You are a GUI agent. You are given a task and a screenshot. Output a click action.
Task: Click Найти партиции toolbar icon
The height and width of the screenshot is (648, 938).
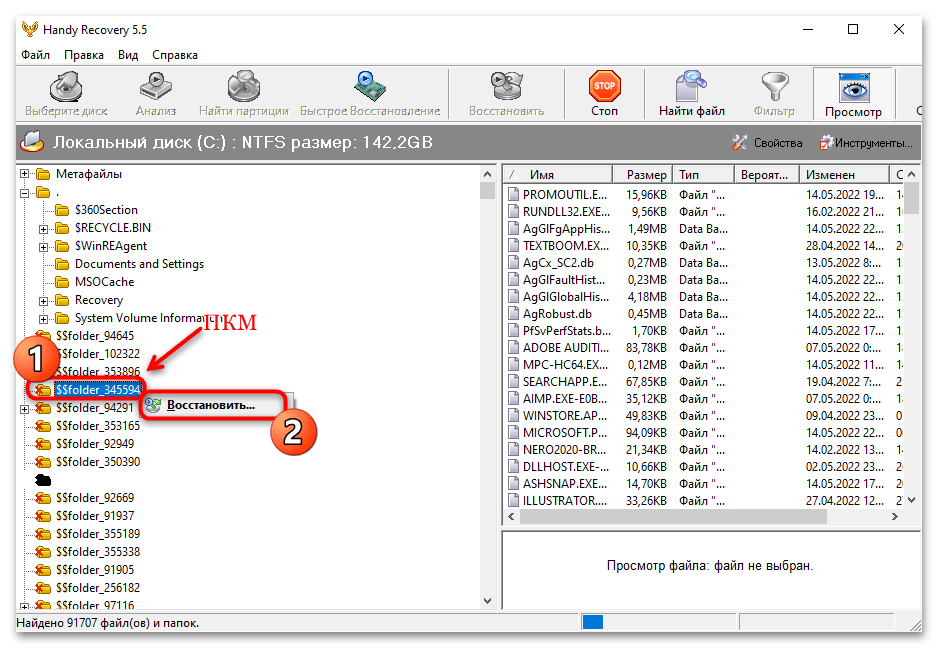(243, 94)
